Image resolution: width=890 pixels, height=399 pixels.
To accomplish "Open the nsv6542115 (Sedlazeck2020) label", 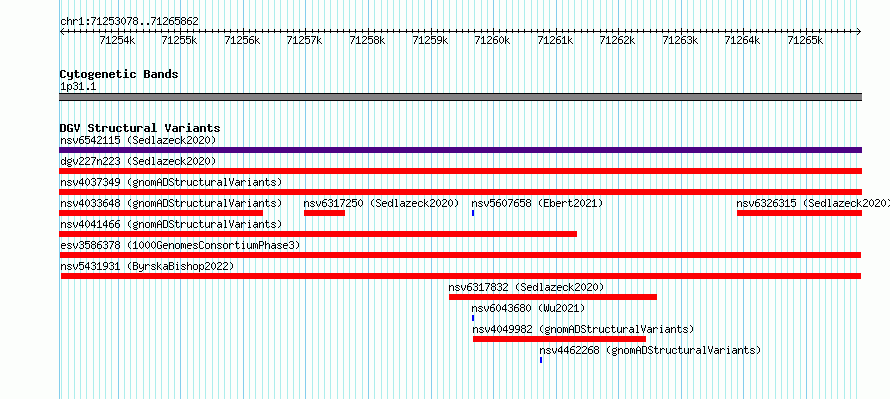I will point(138,140).
